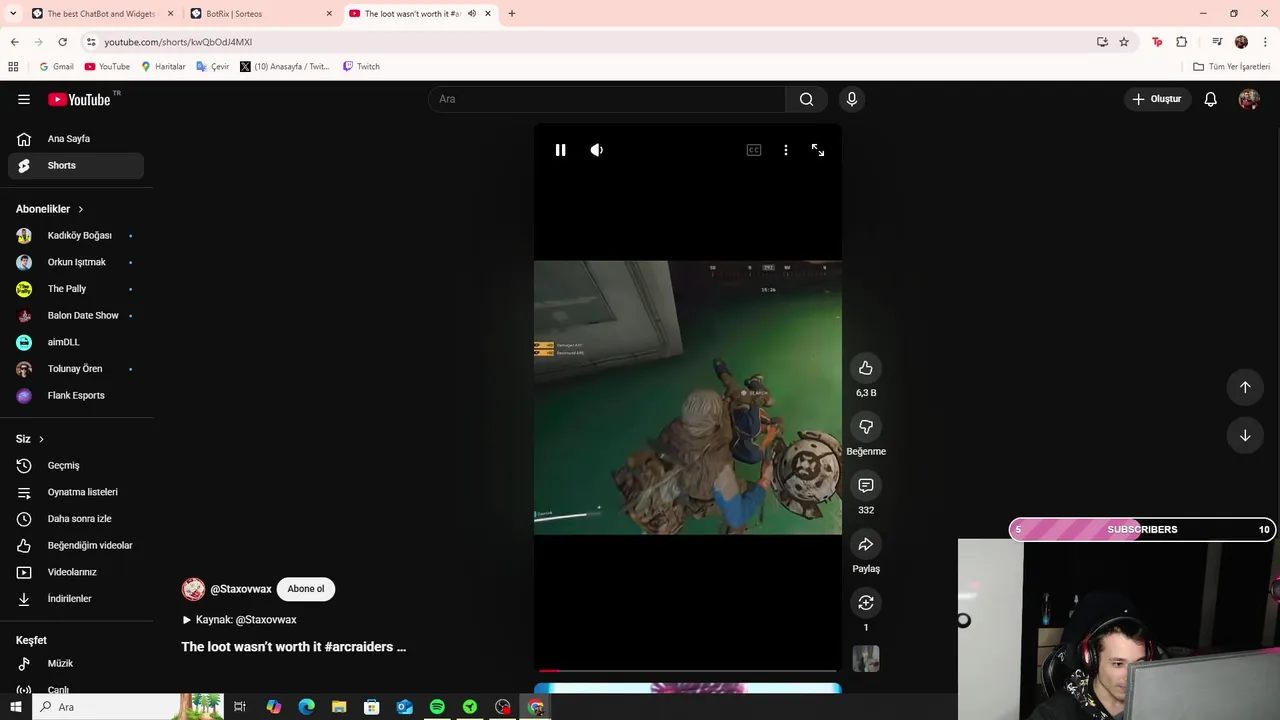Image resolution: width=1280 pixels, height=720 pixels.
Task: Like the Short with thumbs up
Action: point(866,368)
